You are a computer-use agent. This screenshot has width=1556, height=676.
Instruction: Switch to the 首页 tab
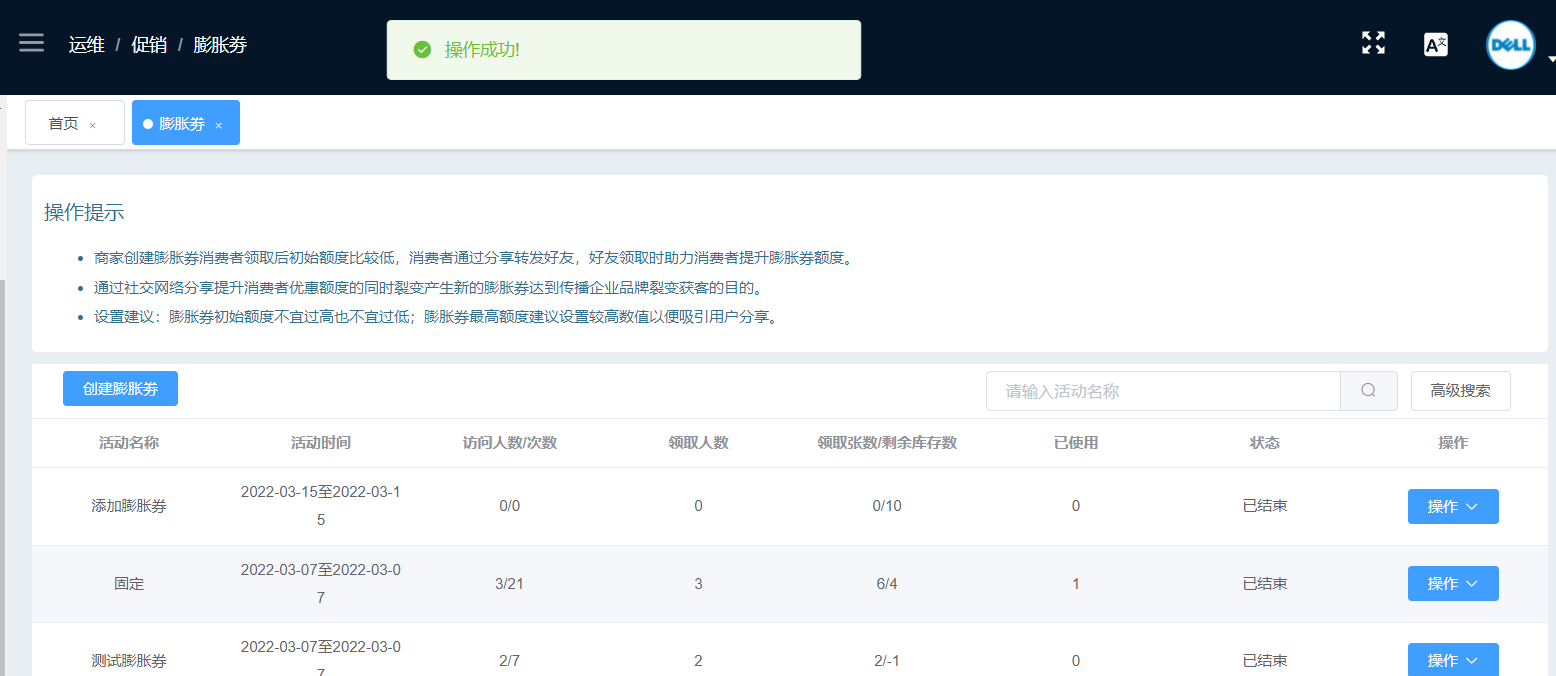[x=74, y=123]
